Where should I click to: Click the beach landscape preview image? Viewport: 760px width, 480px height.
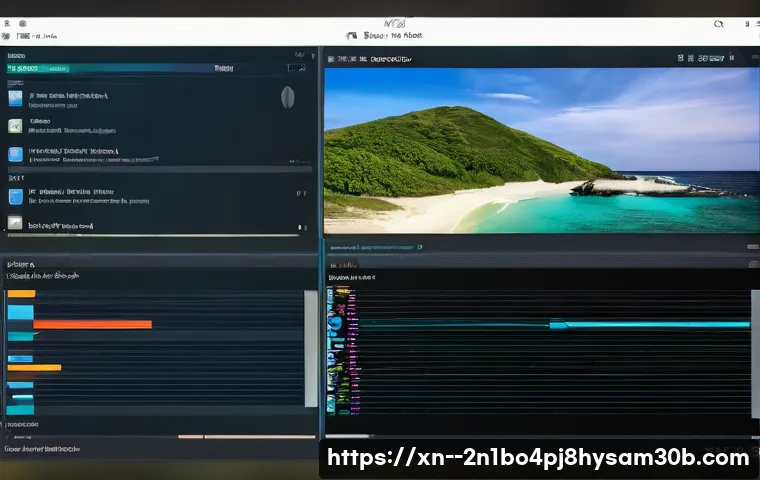541,150
